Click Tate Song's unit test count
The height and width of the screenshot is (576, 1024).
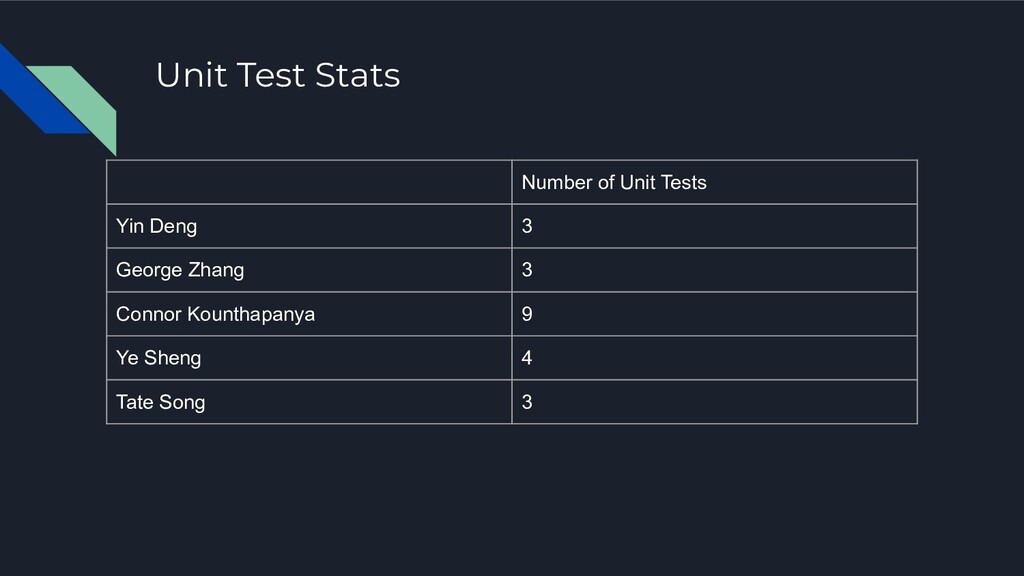click(x=527, y=402)
